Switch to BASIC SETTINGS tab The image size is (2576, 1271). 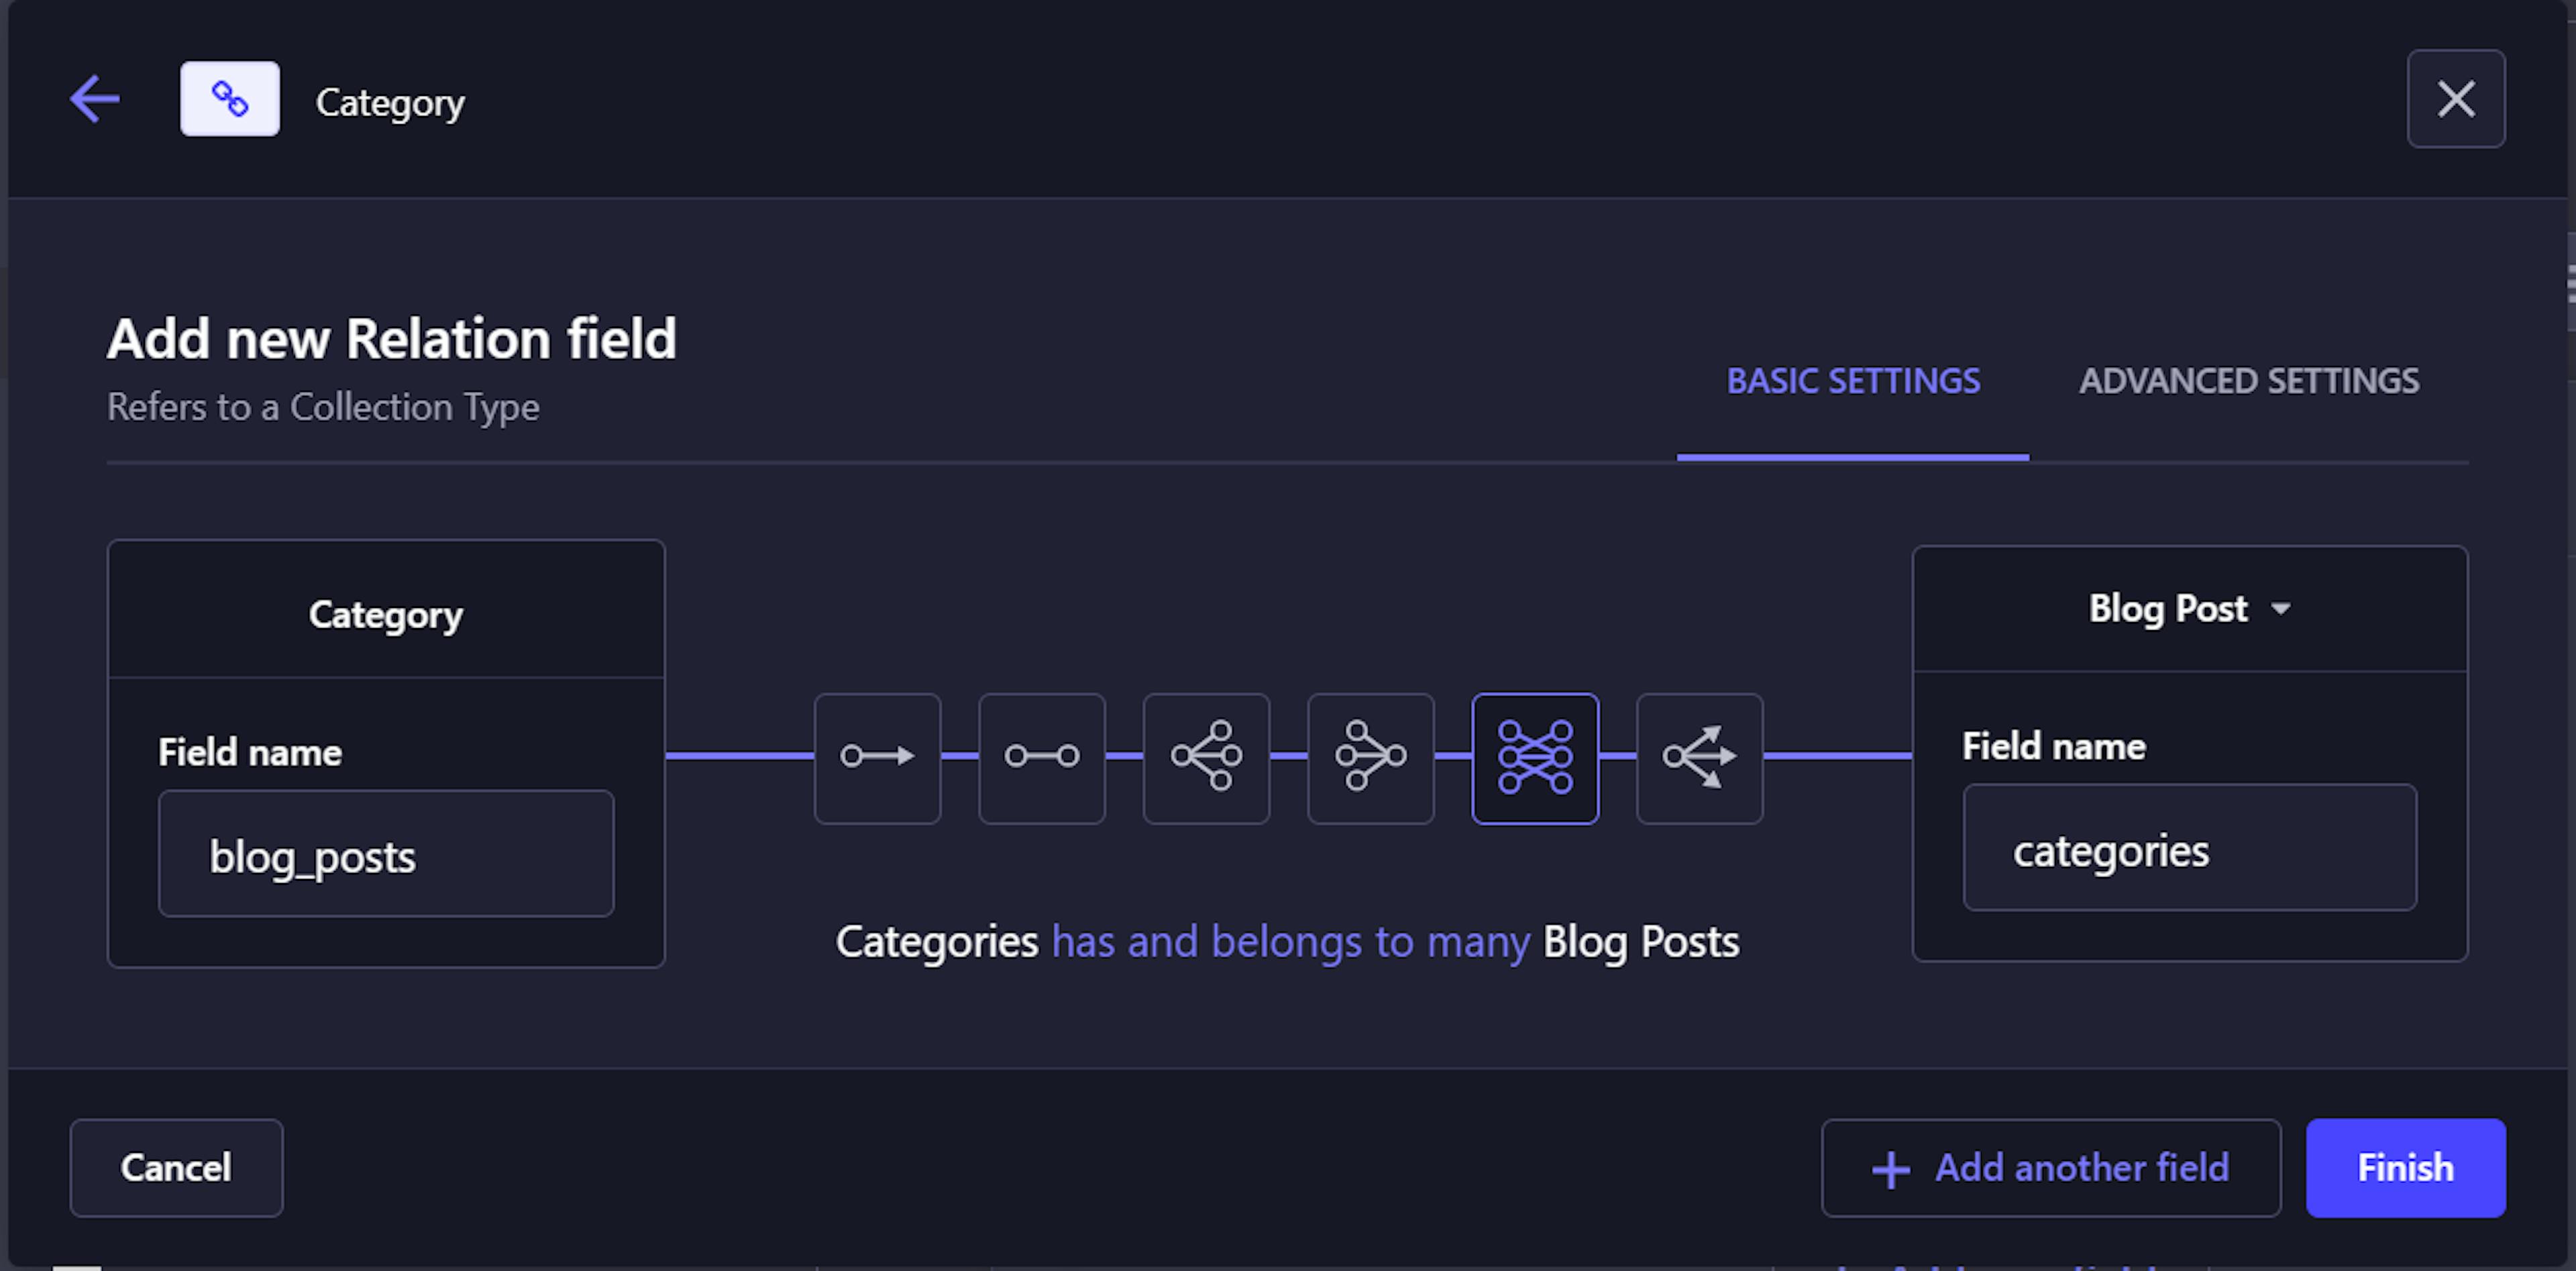pyautogui.click(x=1851, y=380)
